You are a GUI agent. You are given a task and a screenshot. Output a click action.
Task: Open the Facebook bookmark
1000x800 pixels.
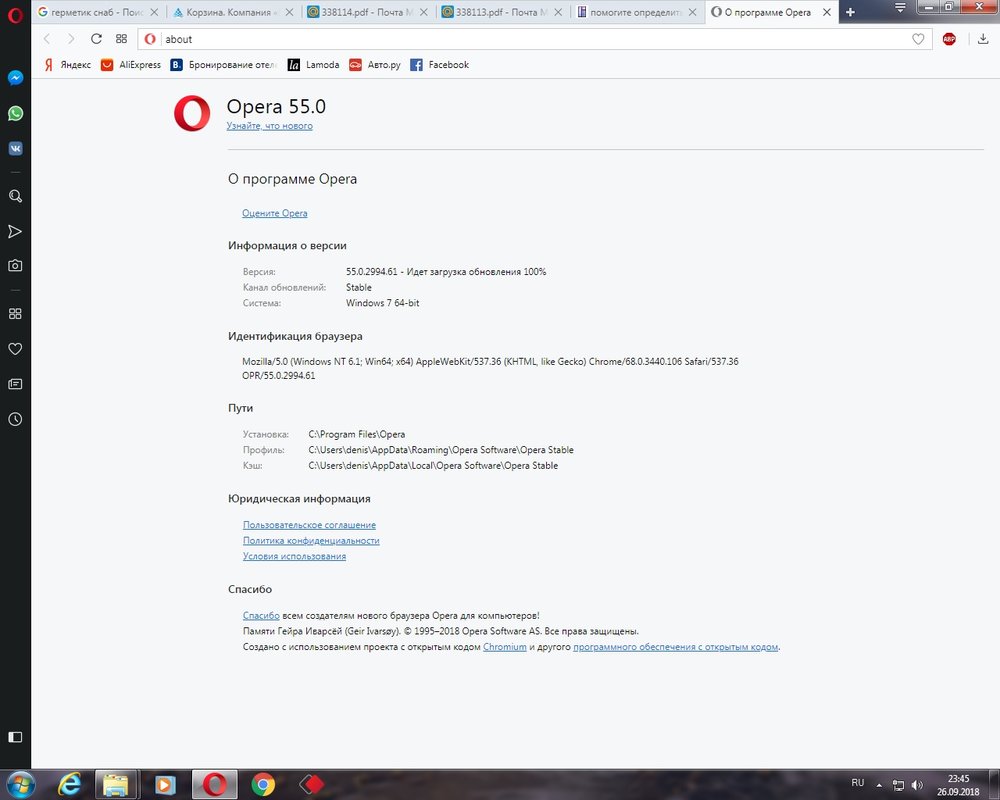[439, 64]
